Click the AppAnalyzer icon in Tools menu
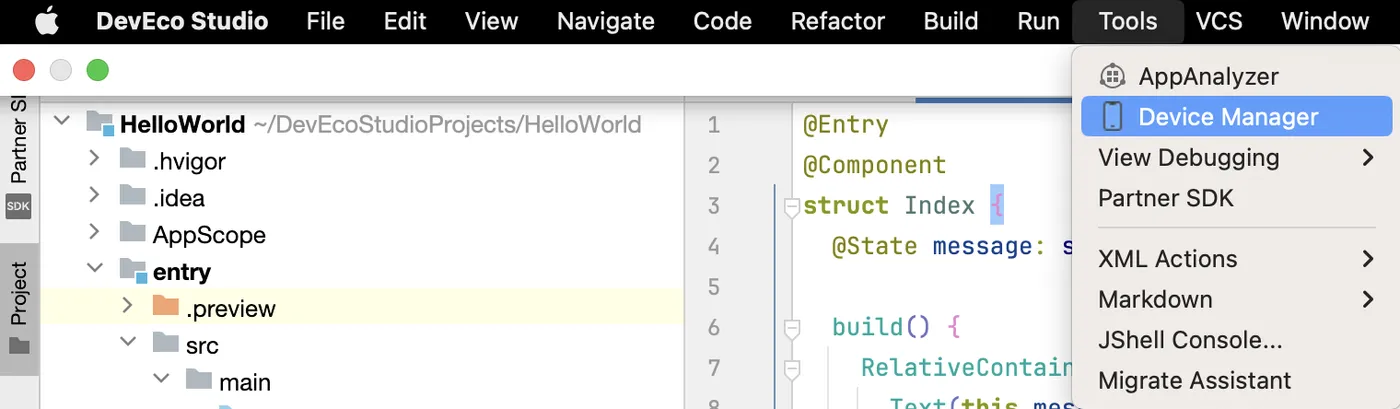This screenshot has height=409, width=1400. pos(1112,76)
